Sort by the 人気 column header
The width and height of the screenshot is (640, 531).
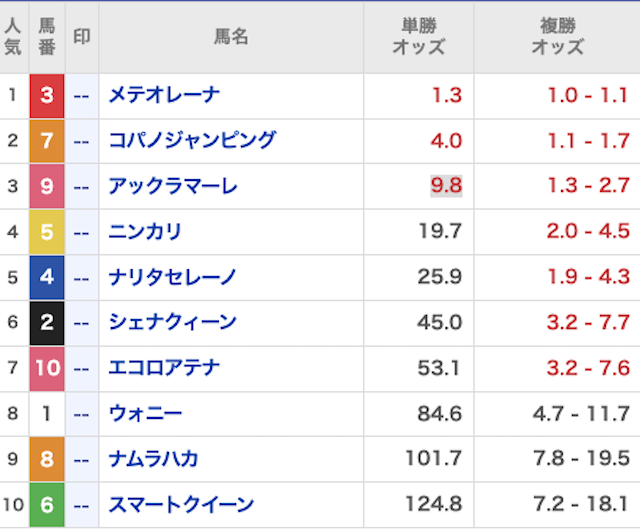pyautogui.click(x=13, y=37)
